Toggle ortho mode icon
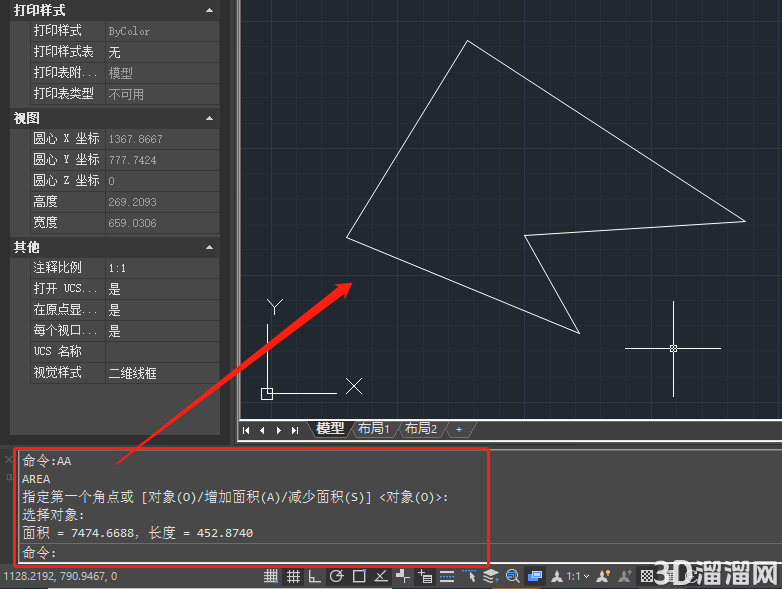 pyautogui.click(x=314, y=577)
